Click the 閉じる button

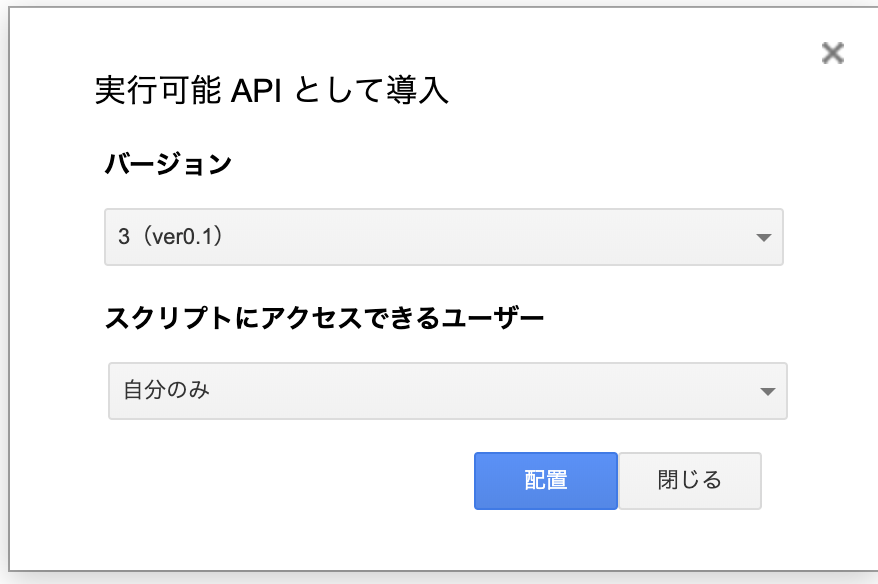pos(690,481)
